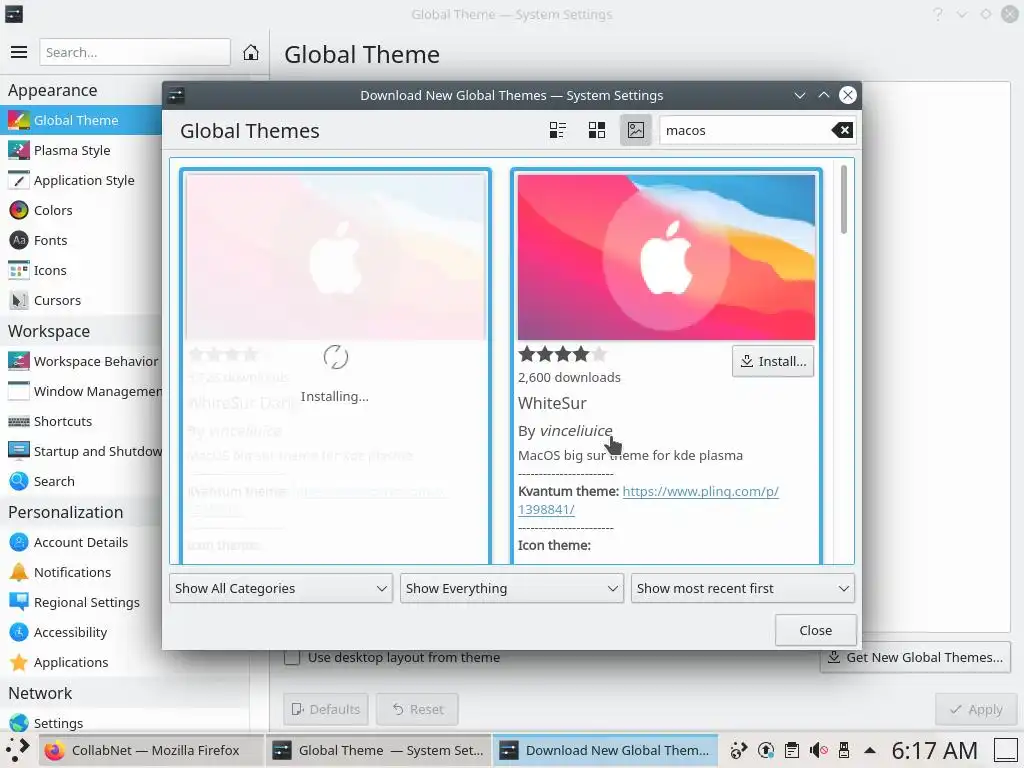Viewport: 1024px width, 768px height.
Task: Open the clock showing 6:17 AM
Action: tap(934, 750)
